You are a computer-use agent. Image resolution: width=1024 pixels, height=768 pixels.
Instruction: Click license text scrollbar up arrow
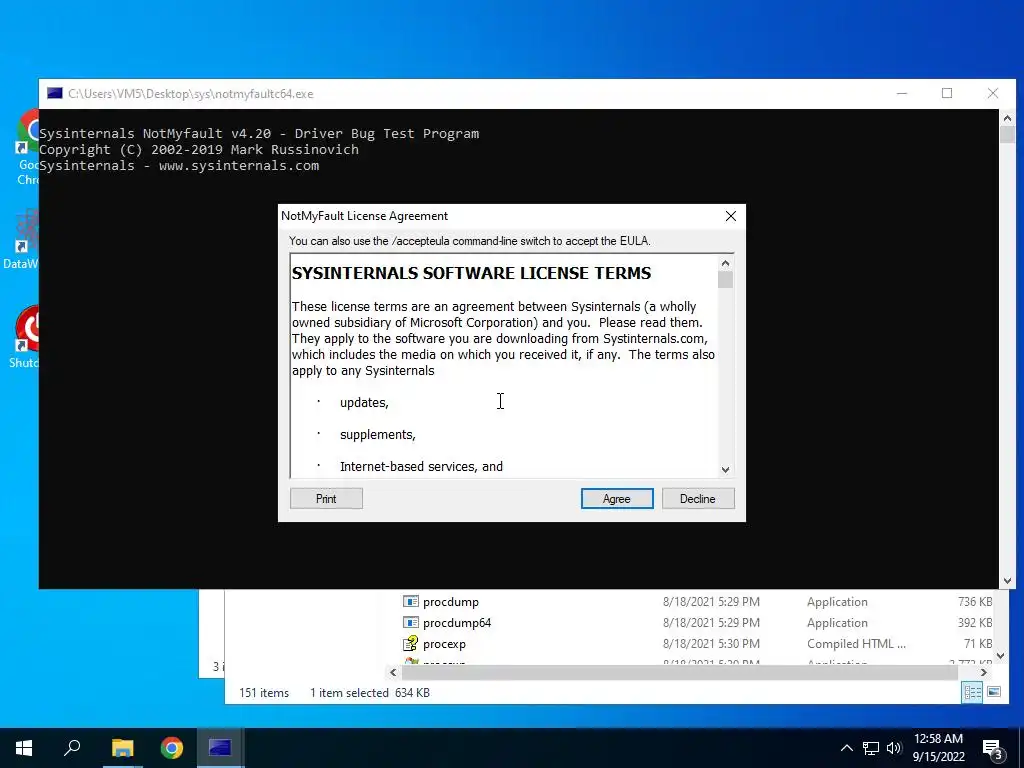click(725, 263)
